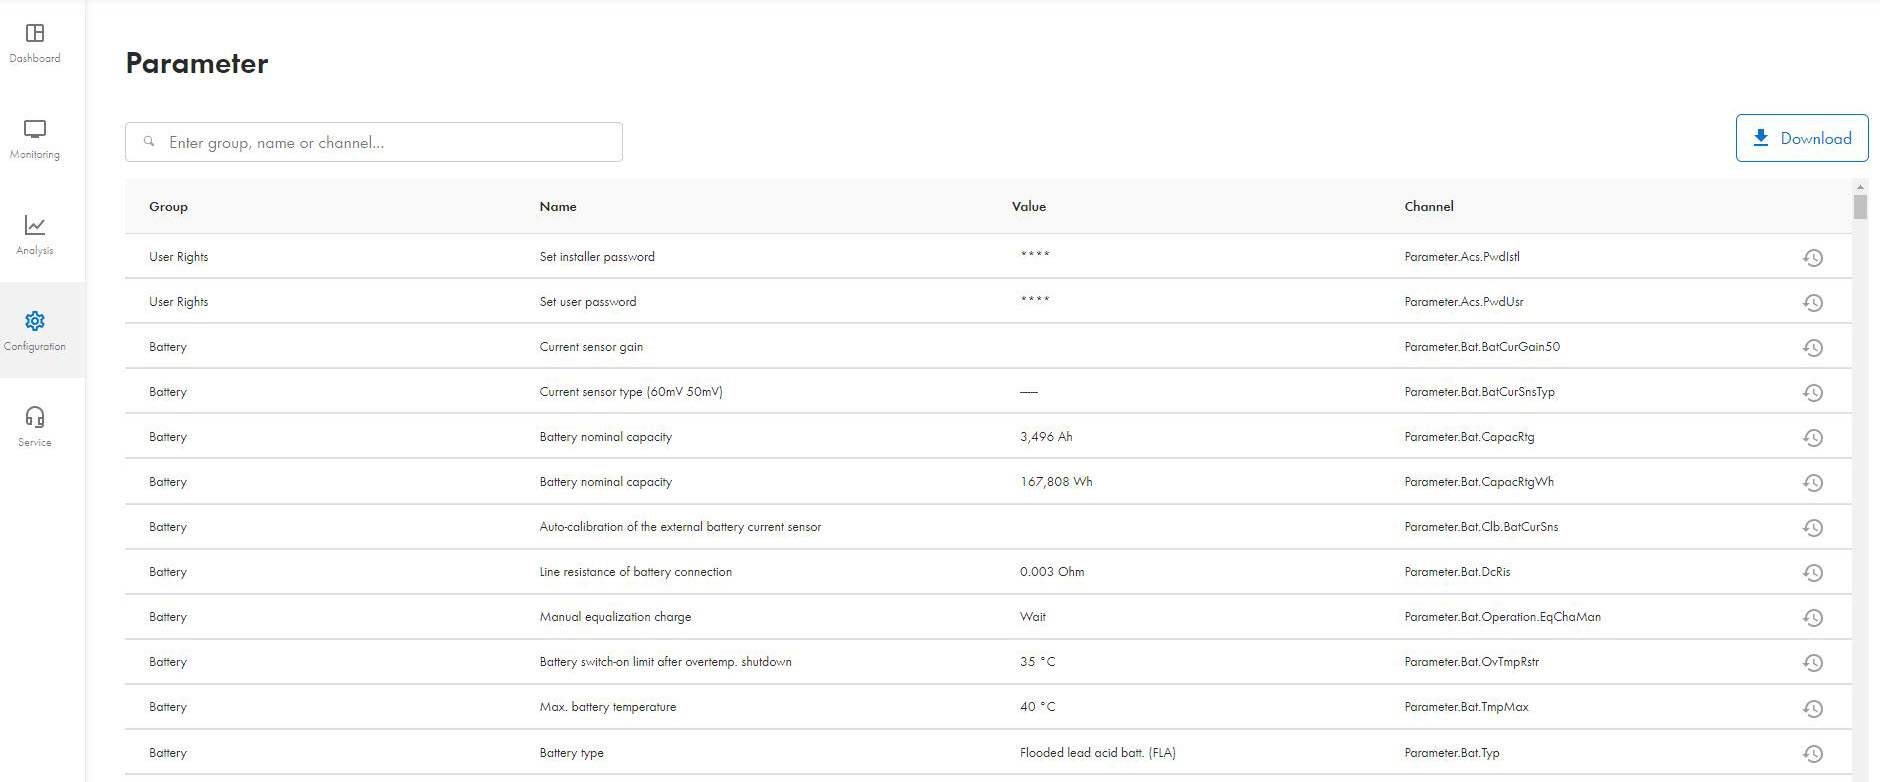Show history for Set installer password
The height and width of the screenshot is (782, 1880).
[x=1812, y=258]
